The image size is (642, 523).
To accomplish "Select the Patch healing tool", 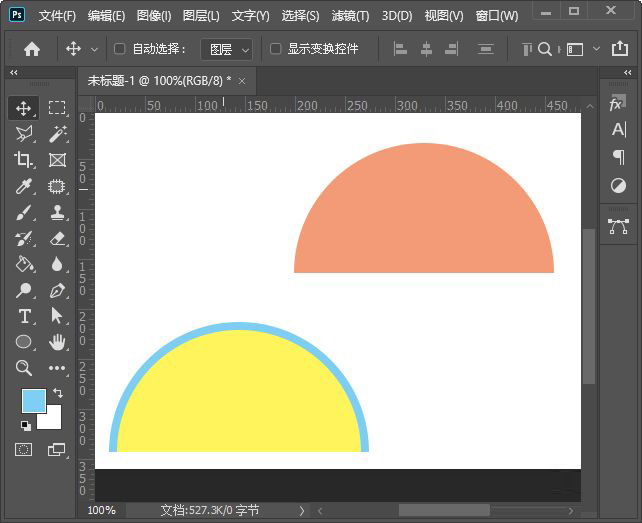I will (57, 186).
